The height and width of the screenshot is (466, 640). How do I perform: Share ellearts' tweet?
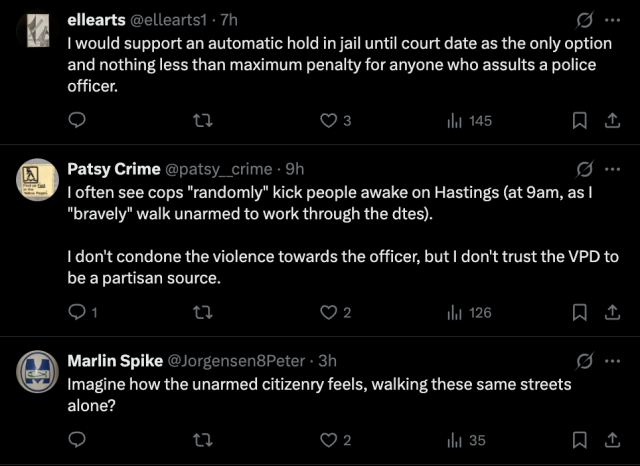[612, 120]
